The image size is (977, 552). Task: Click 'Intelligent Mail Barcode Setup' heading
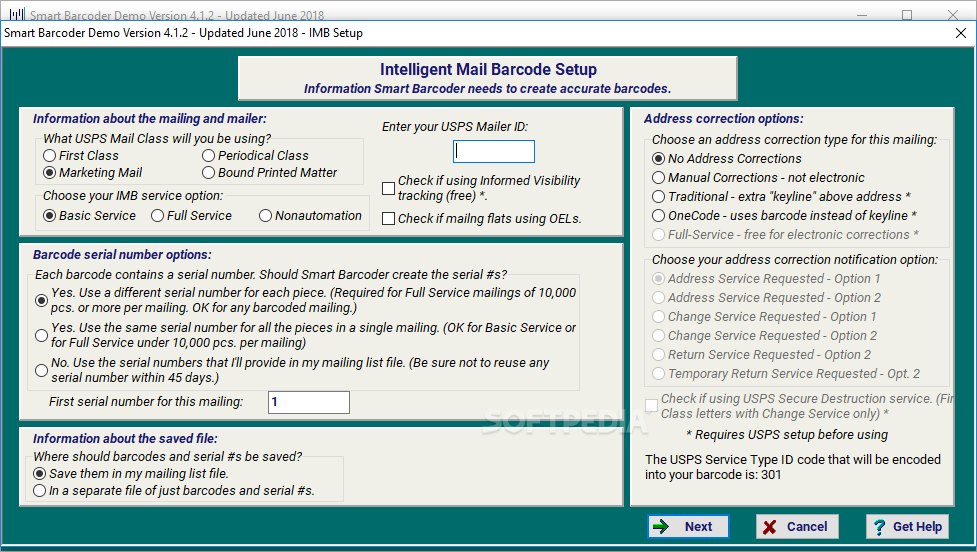click(488, 69)
